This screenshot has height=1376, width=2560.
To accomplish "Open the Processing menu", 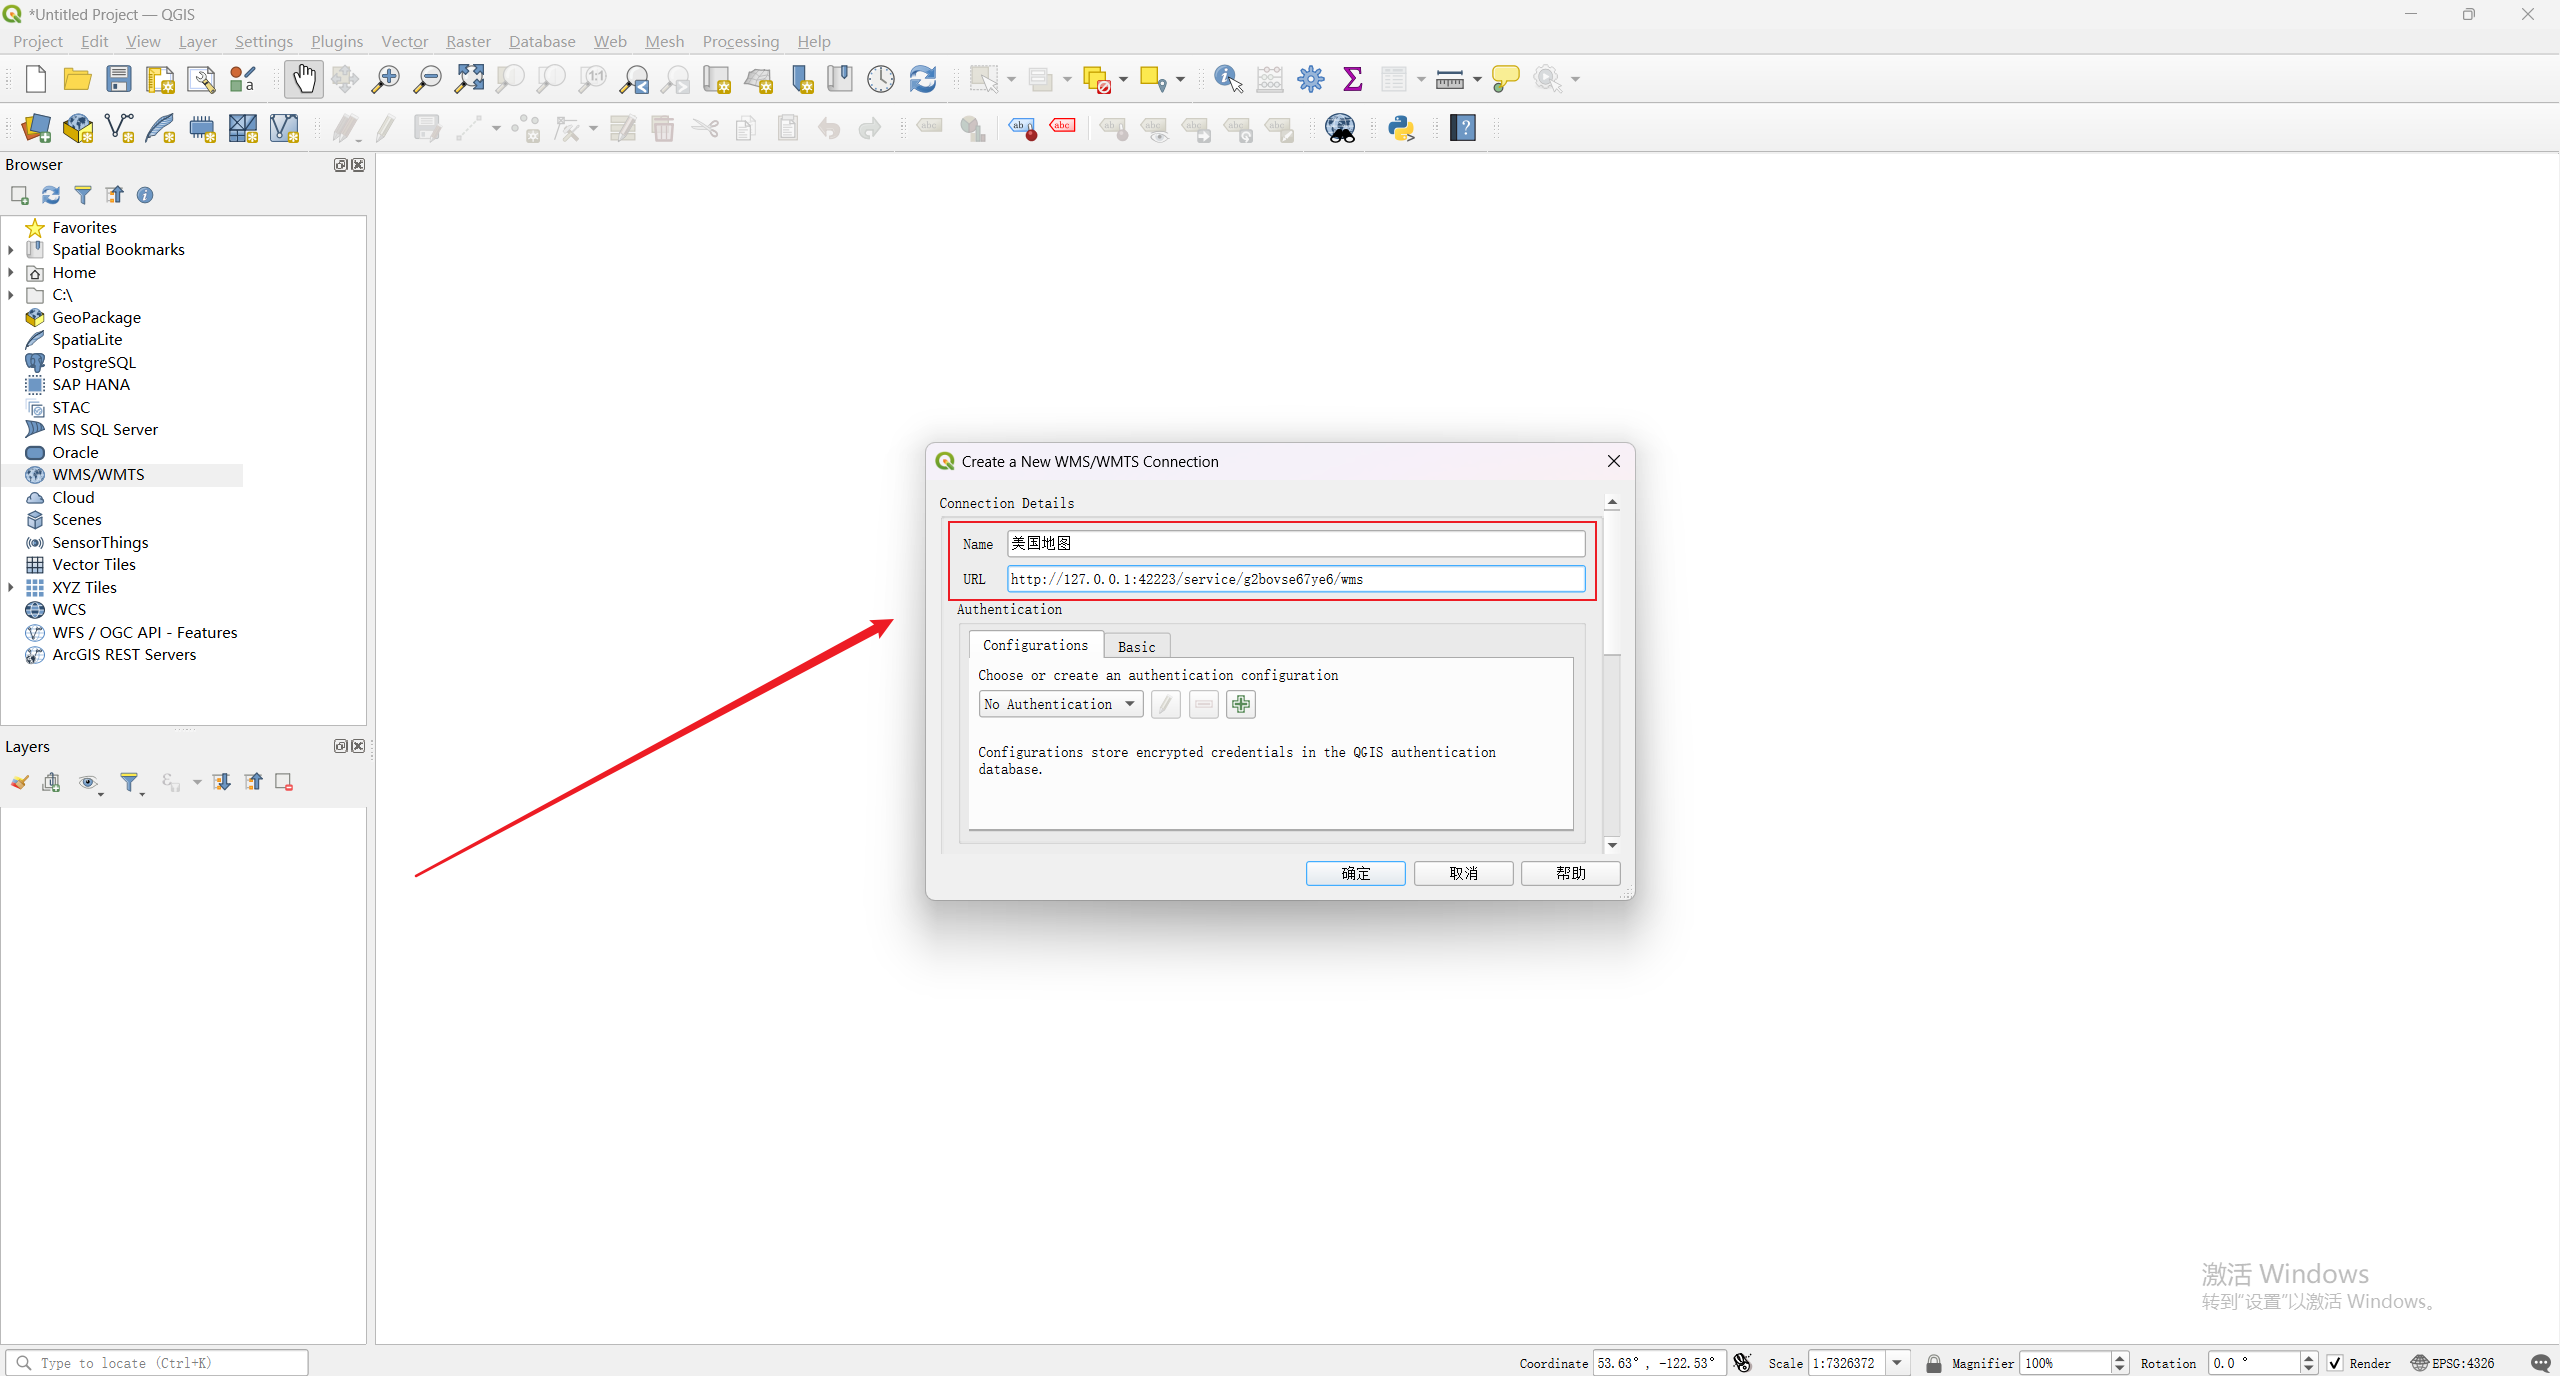I will click(x=740, y=41).
